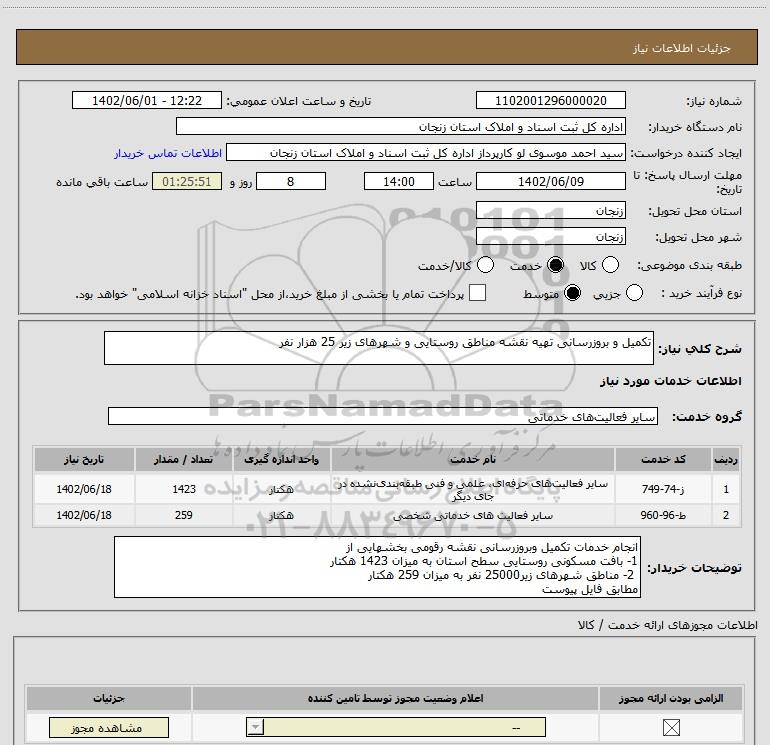Select the متوسط purchase type radio
770x745 pixels.
573,293
